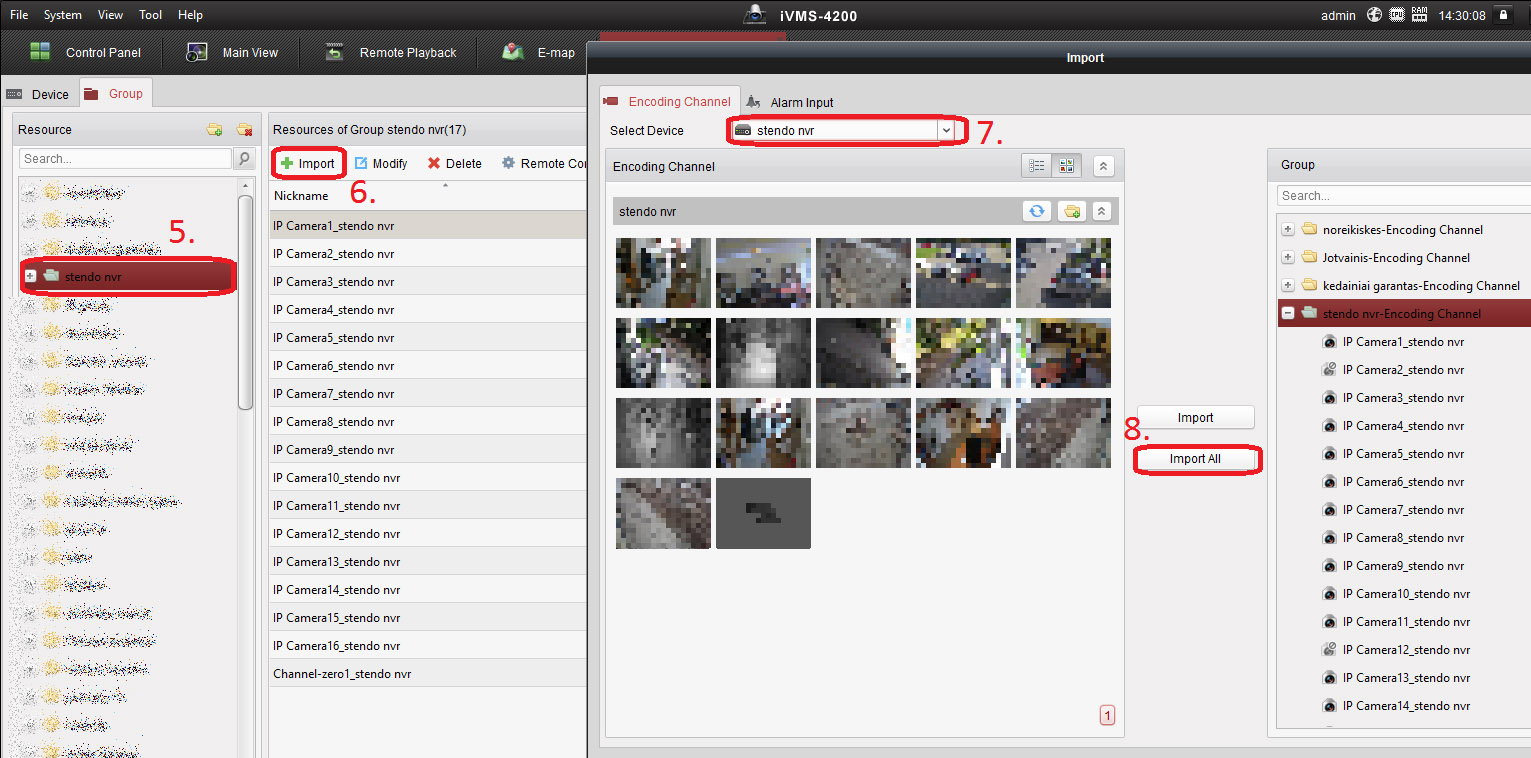Open the File menu
Image resolution: width=1531 pixels, height=758 pixels.
[19, 15]
